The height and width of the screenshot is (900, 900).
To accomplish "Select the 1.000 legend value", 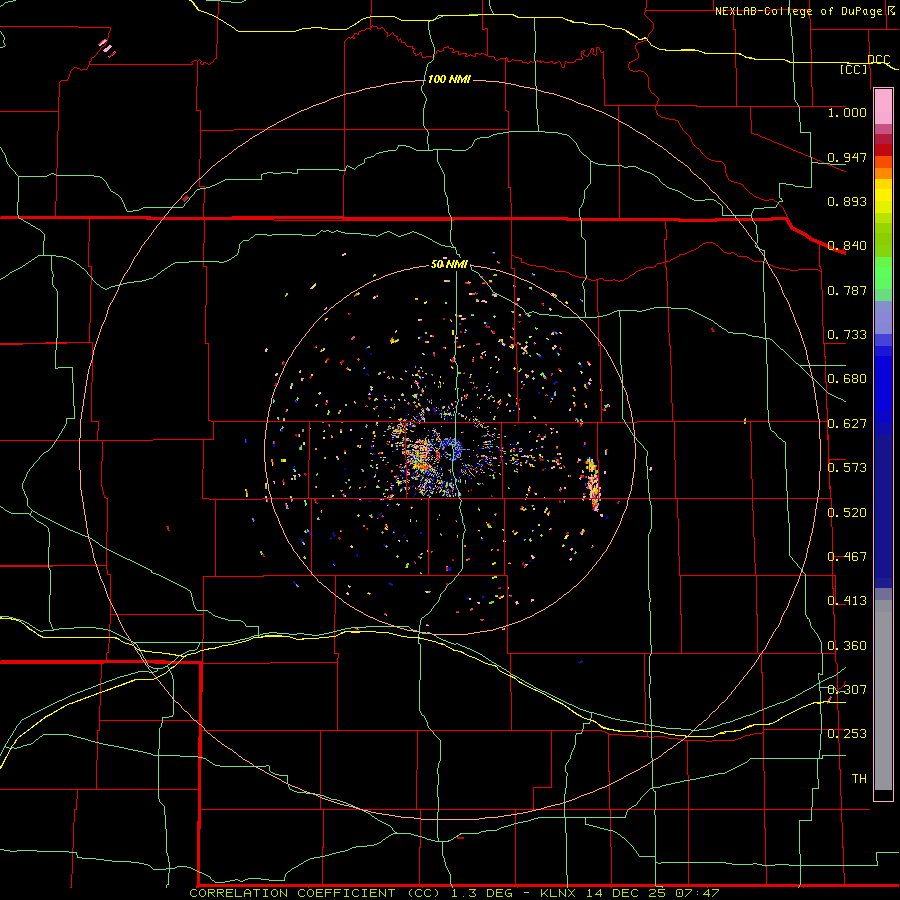I will (847, 112).
